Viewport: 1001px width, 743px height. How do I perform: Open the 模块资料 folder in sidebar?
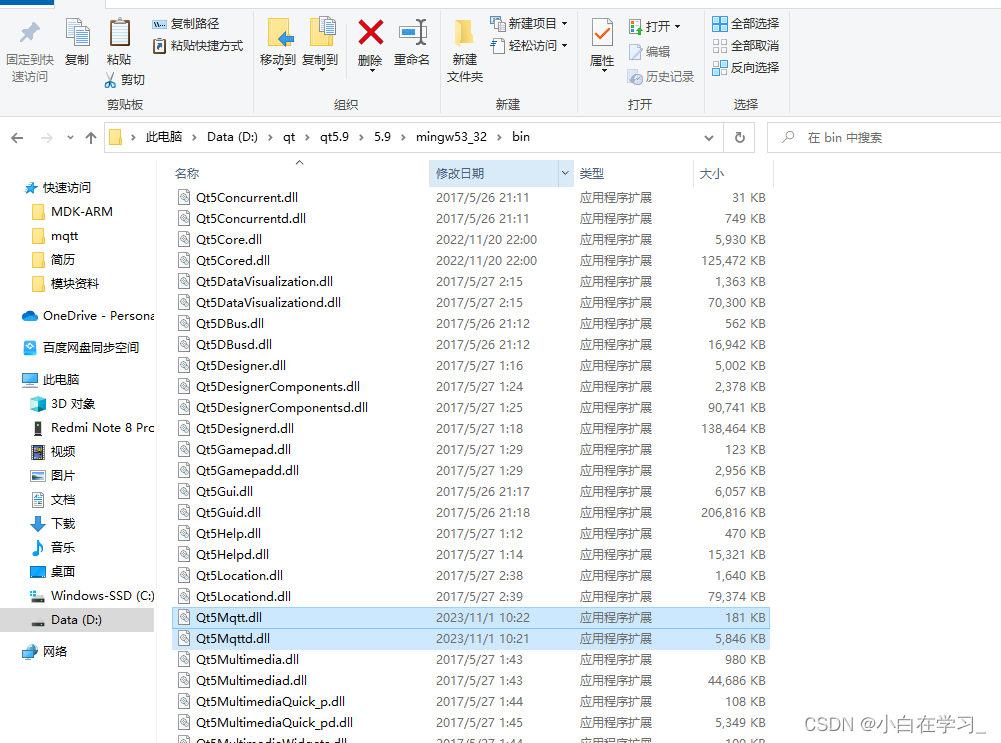pos(65,284)
